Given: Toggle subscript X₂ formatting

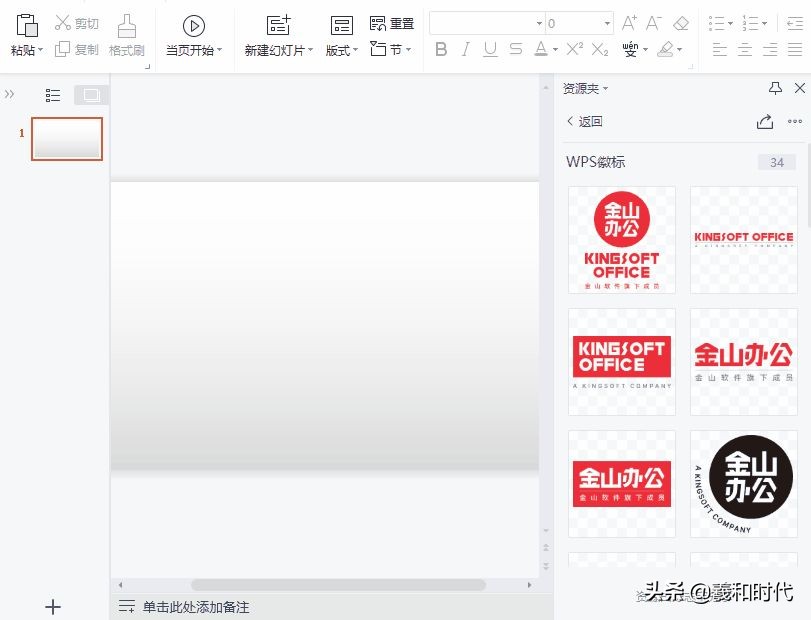Looking at the screenshot, I should [600, 49].
